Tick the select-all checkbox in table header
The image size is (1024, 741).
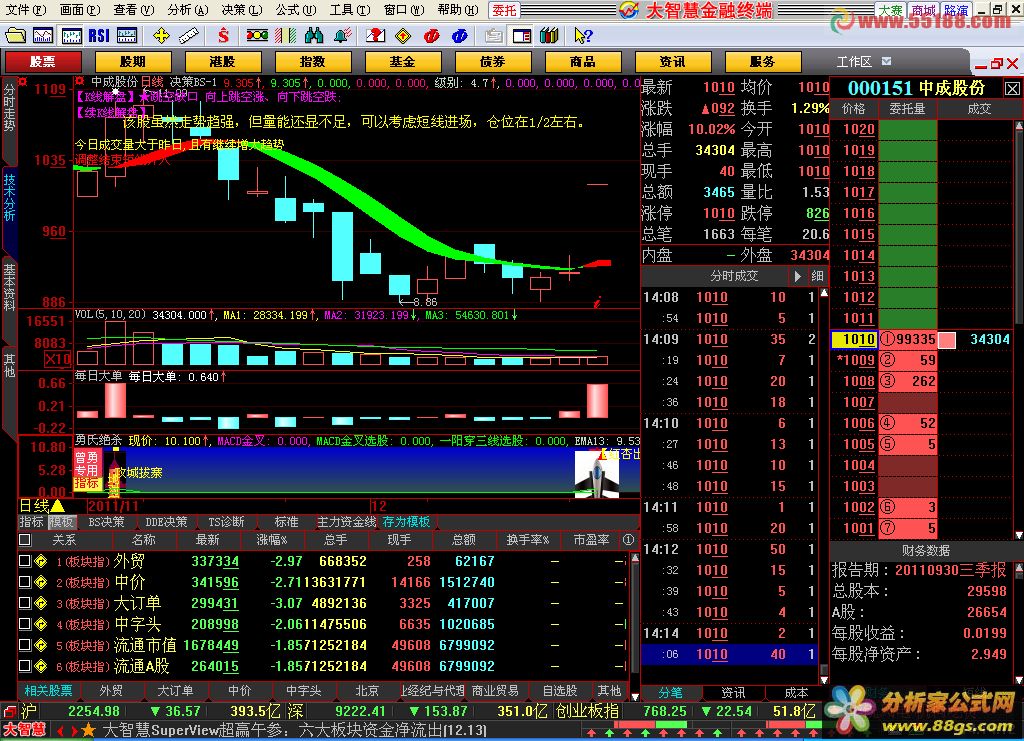[24, 540]
